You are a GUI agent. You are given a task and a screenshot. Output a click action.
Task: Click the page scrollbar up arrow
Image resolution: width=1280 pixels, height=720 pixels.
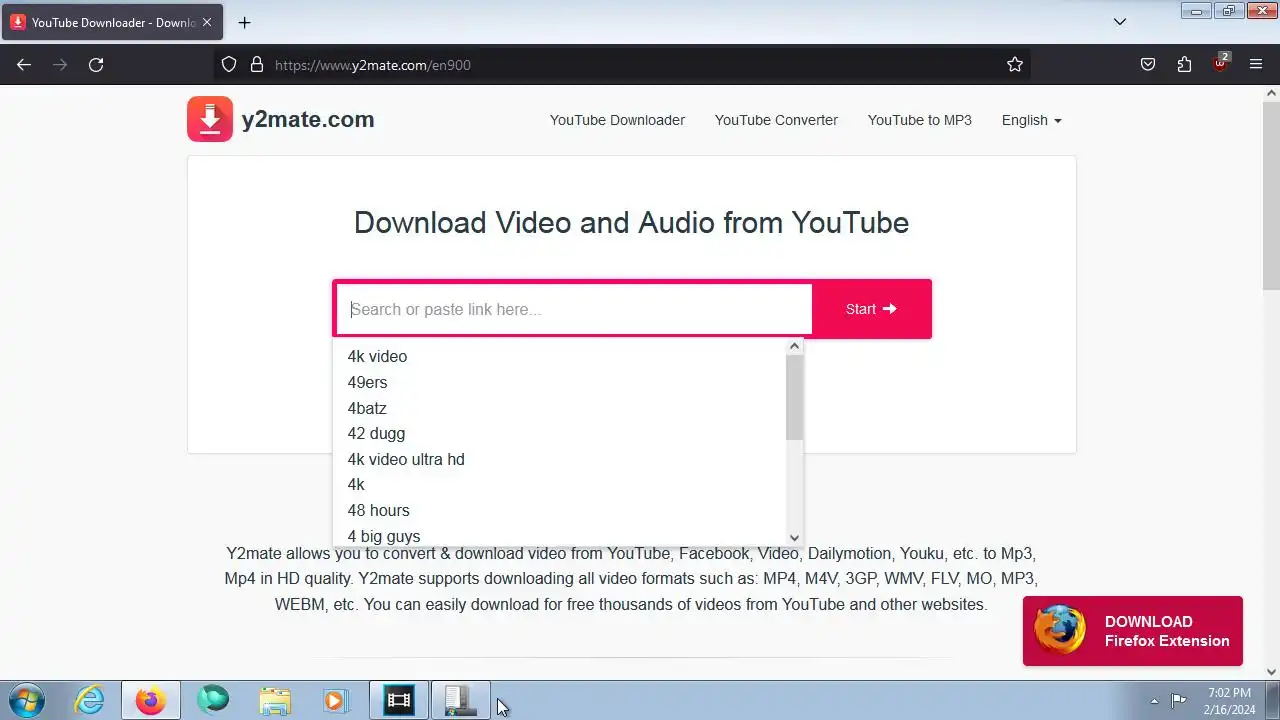point(1271,93)
